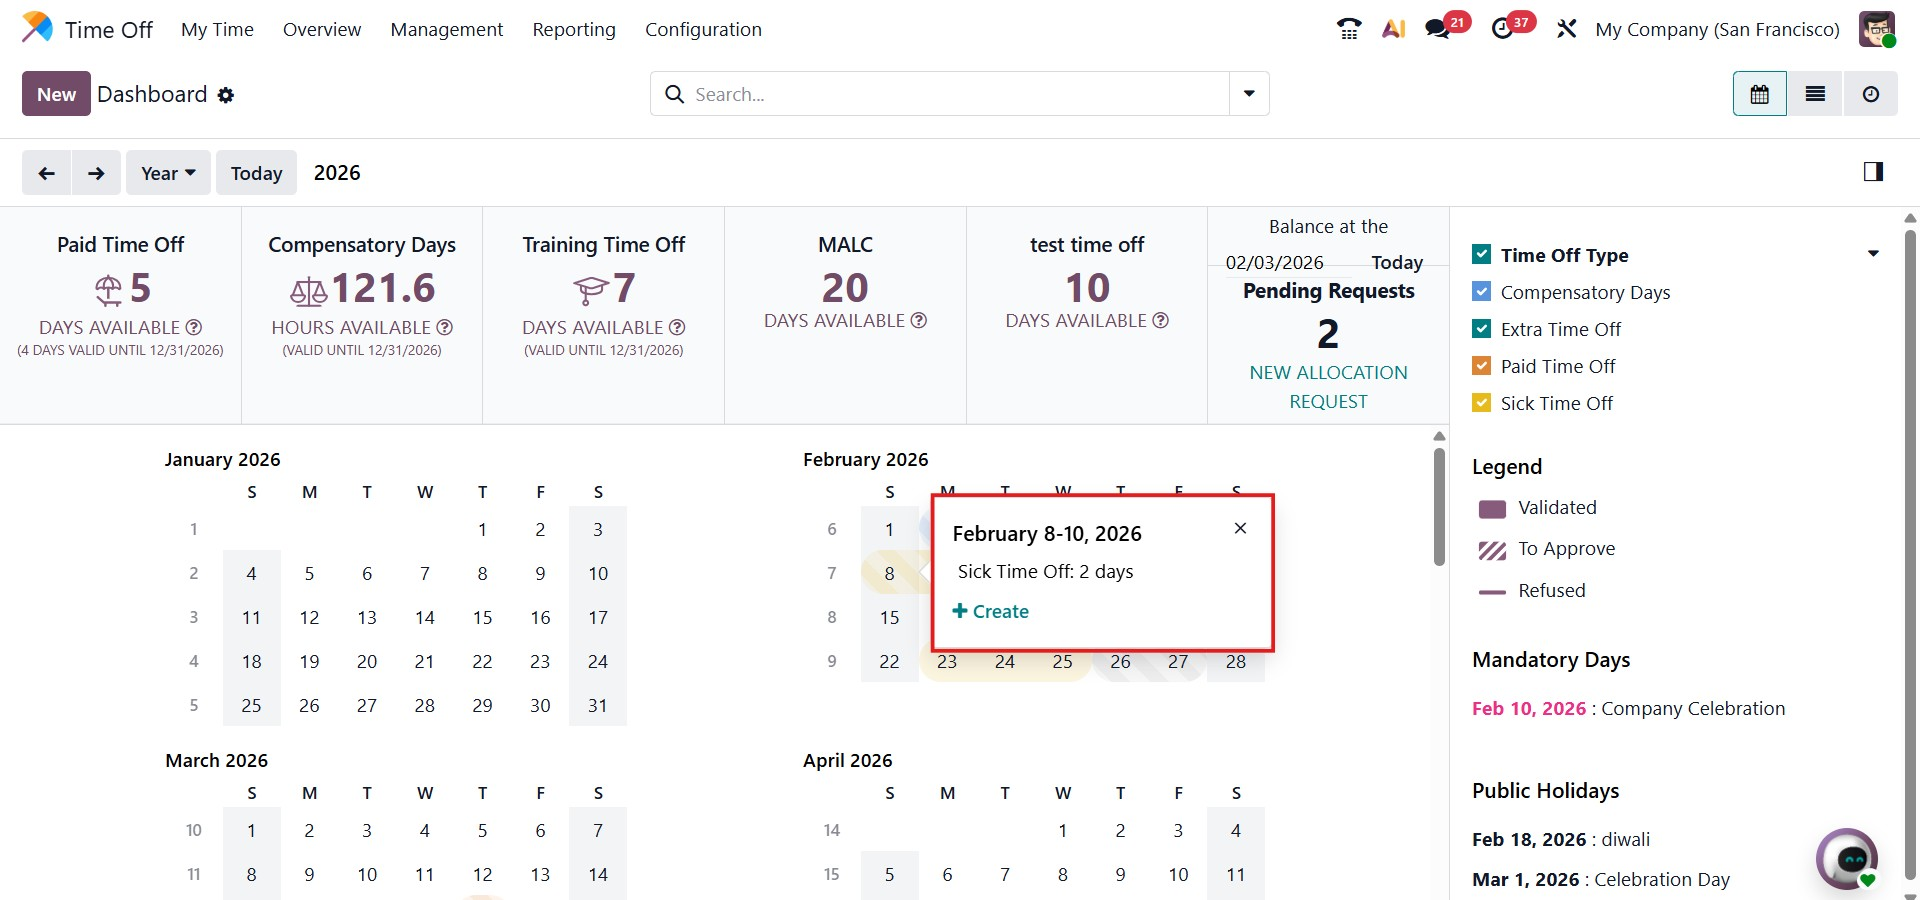Open the Reporting menu

pyautogui.click(x=574, y=29)
